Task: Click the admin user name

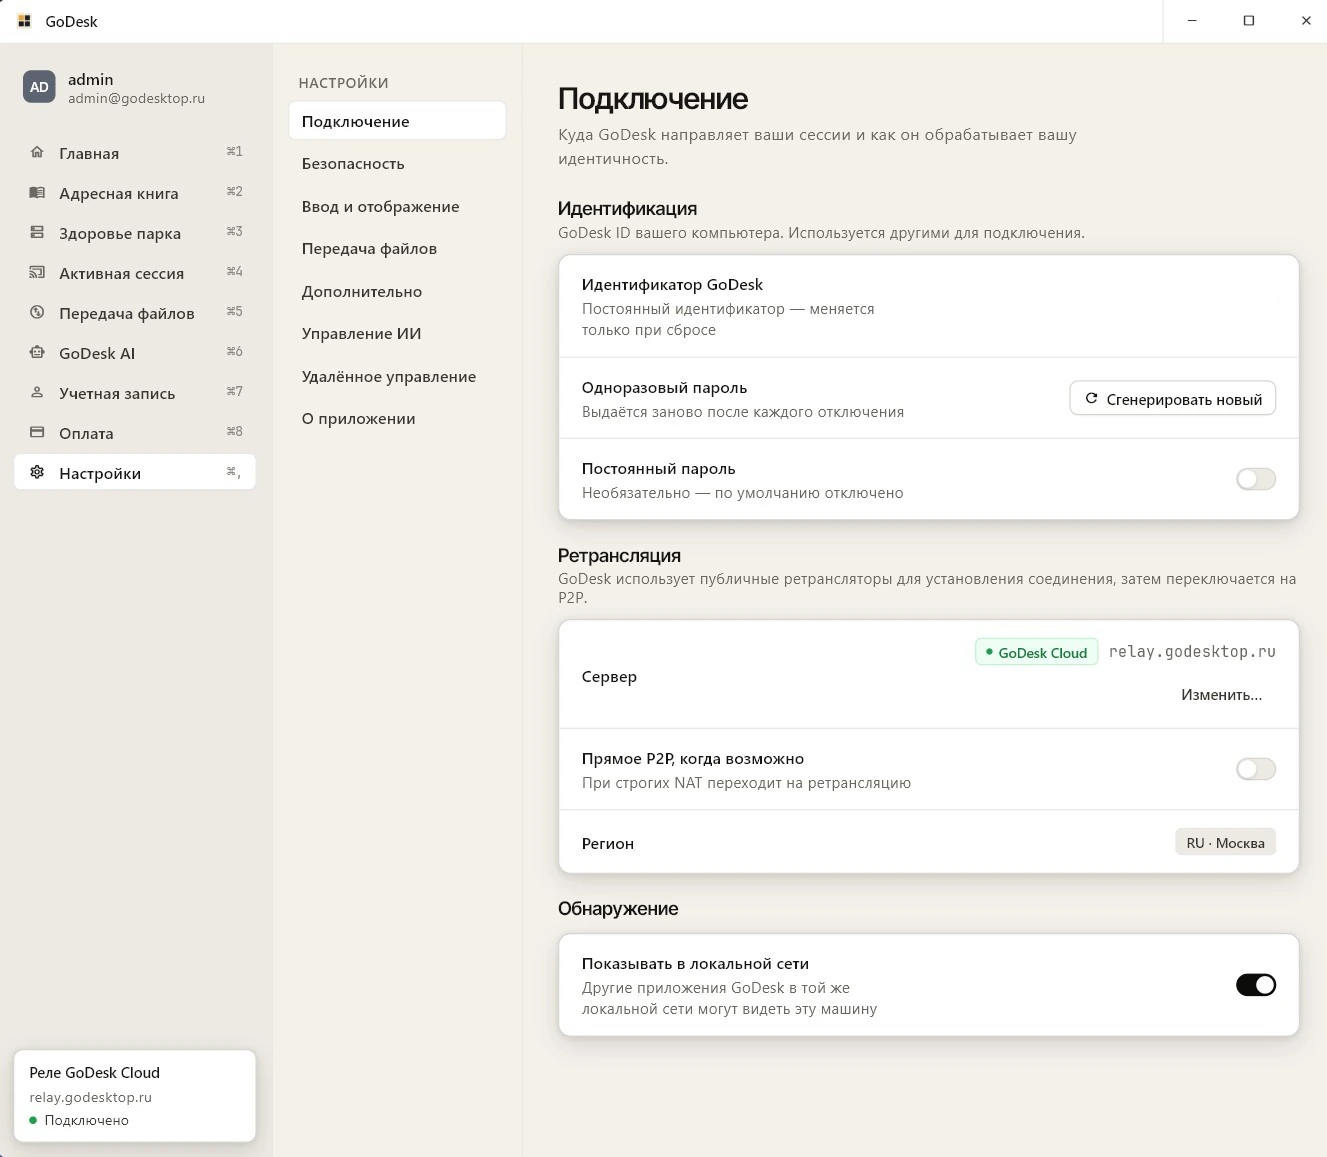Action: click(x=90, y=79)
